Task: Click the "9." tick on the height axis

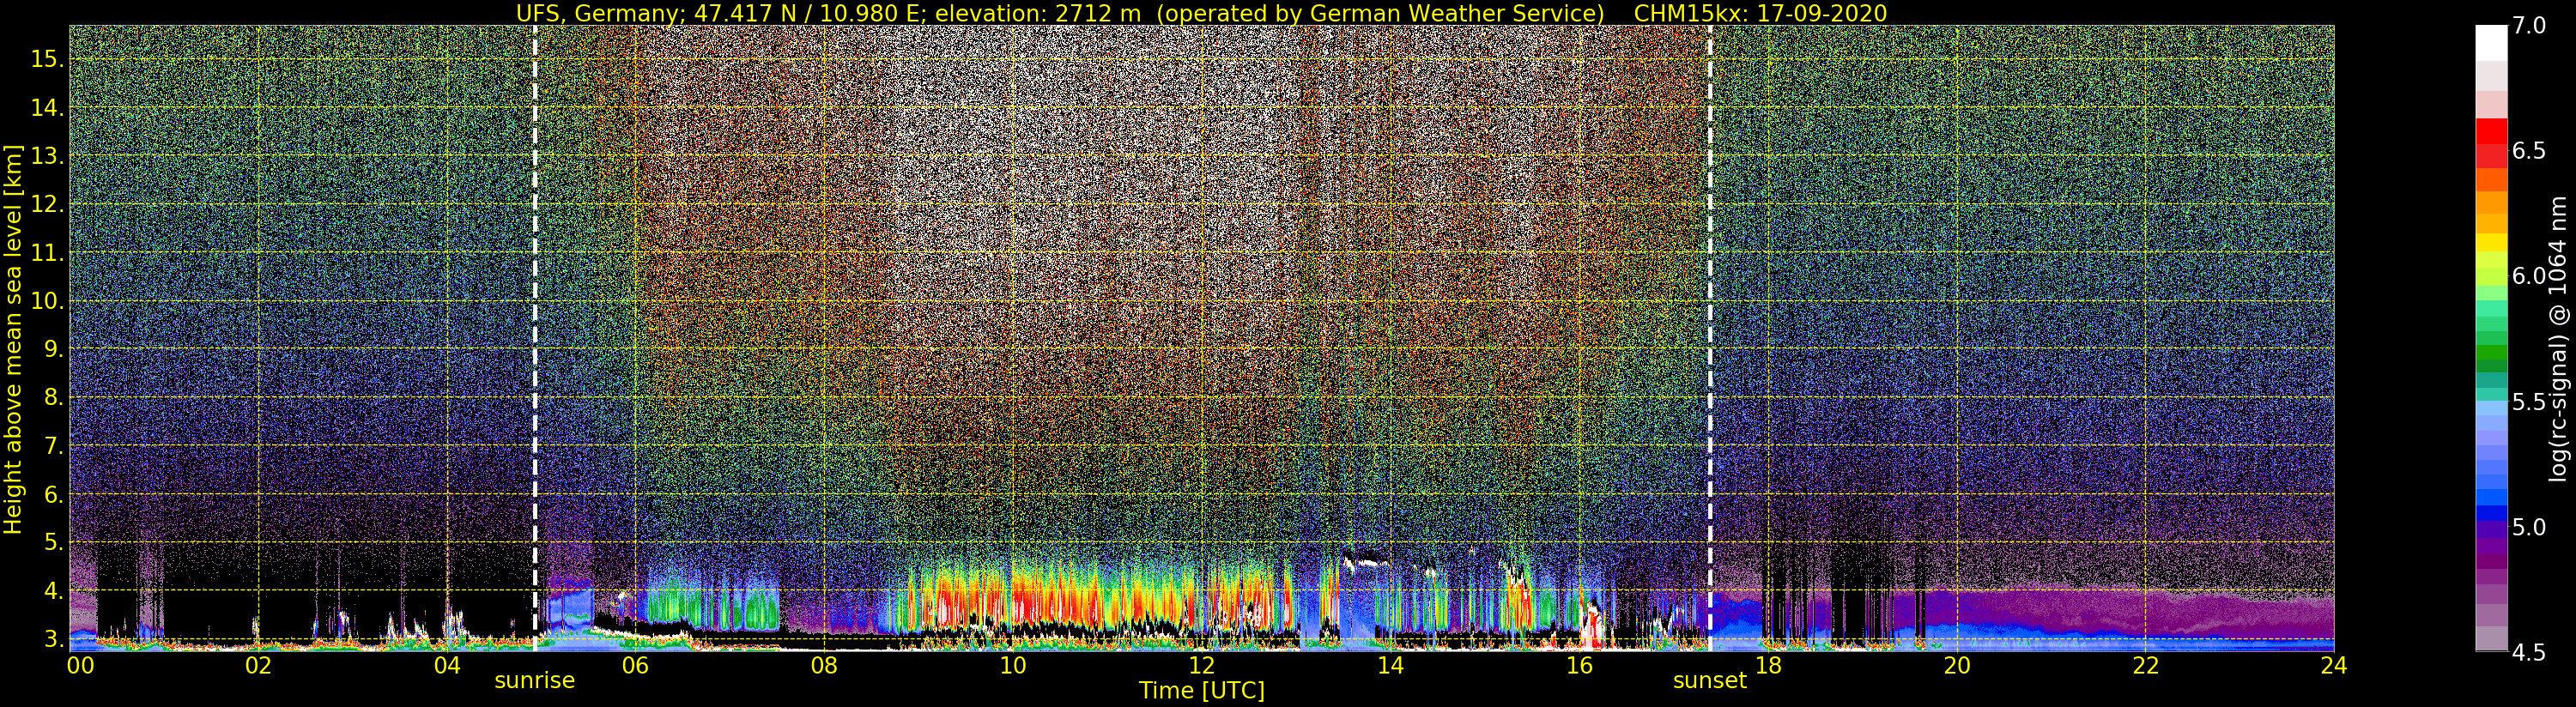Action: coord(52,349)
